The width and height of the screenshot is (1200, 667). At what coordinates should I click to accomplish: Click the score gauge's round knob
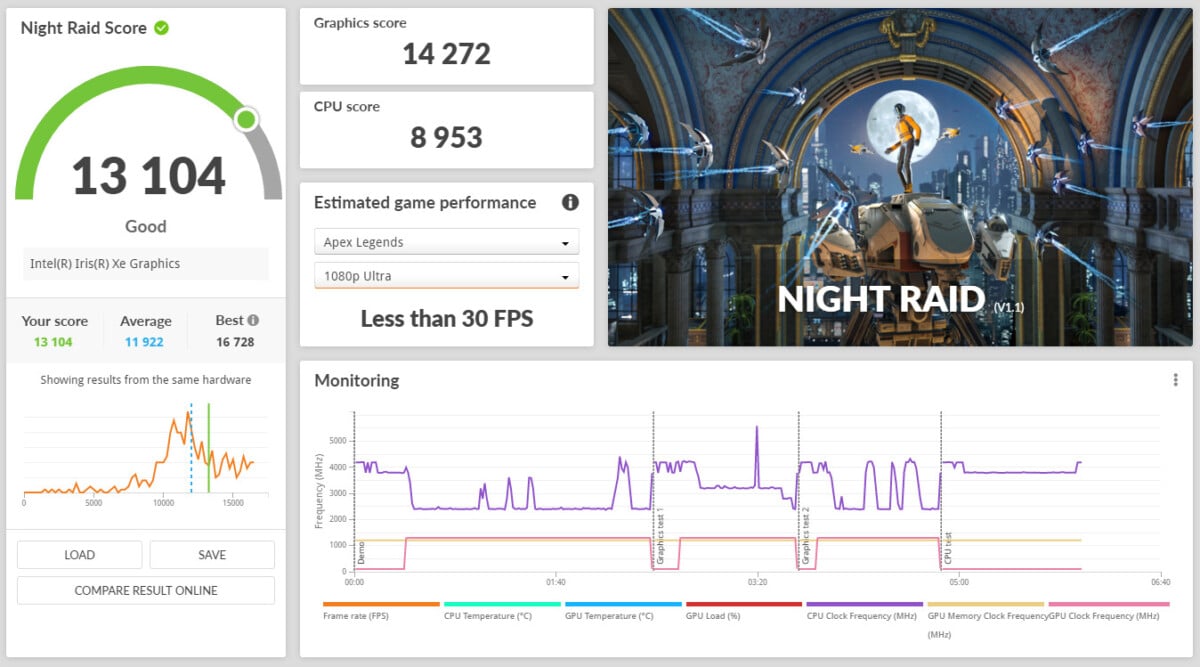246,121
